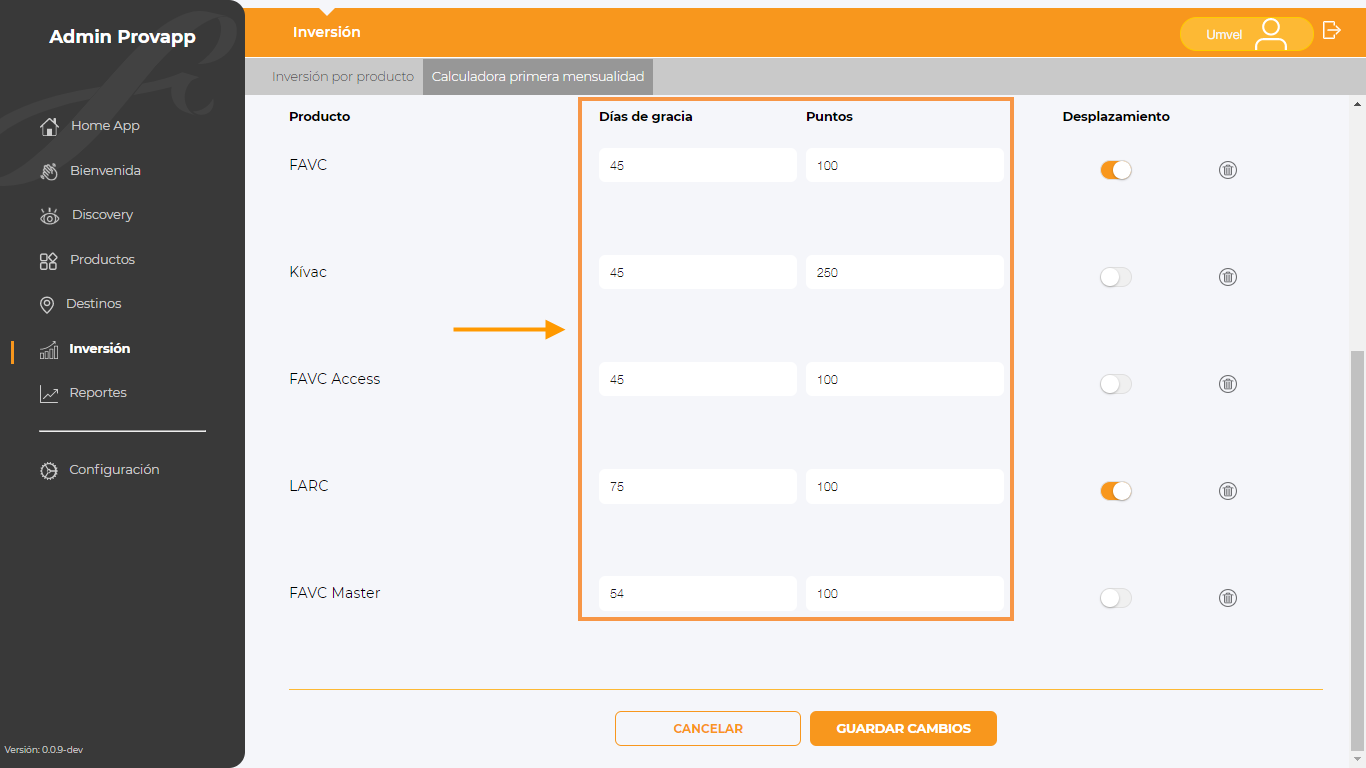1366x768 pixels.
Task: Open the Inversión por producto tab
Action: tap(343, 76)
